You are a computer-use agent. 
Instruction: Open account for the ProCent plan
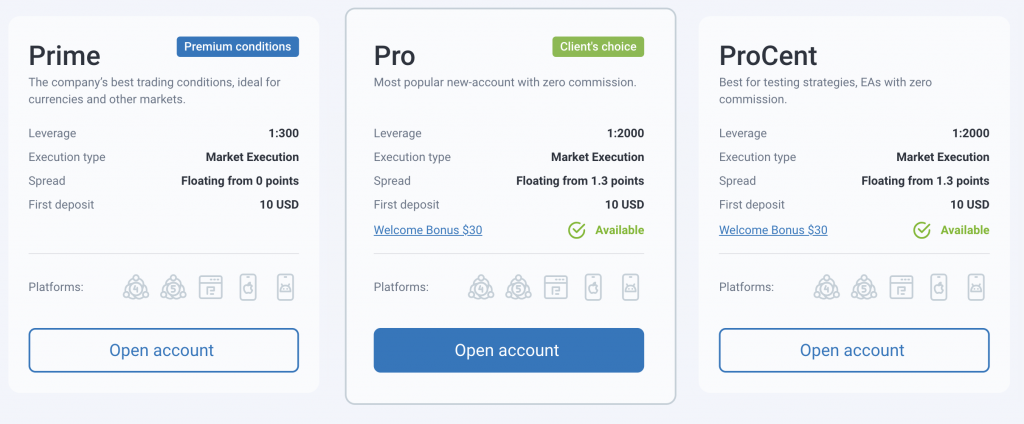coord(853,350)
